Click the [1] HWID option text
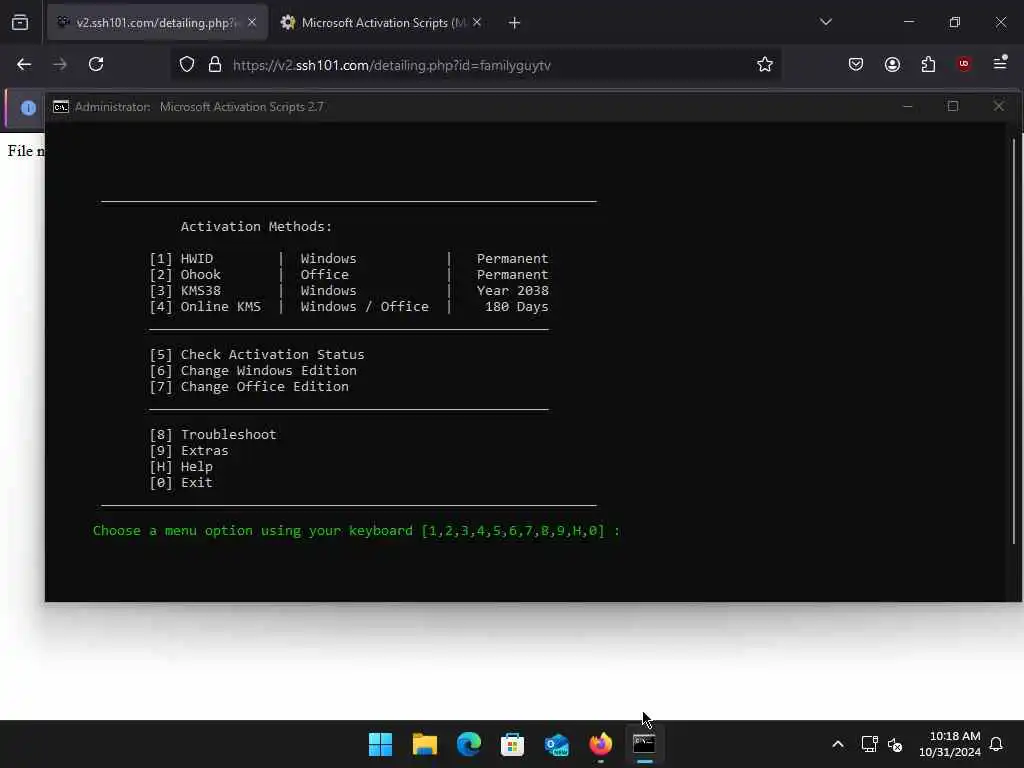 pos(181,259)
